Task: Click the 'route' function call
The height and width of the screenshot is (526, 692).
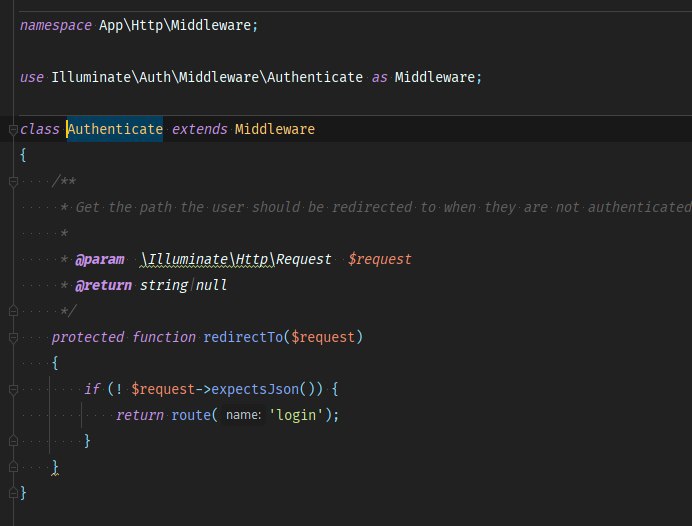Action: pyautogui.click(x=191, y=415)
